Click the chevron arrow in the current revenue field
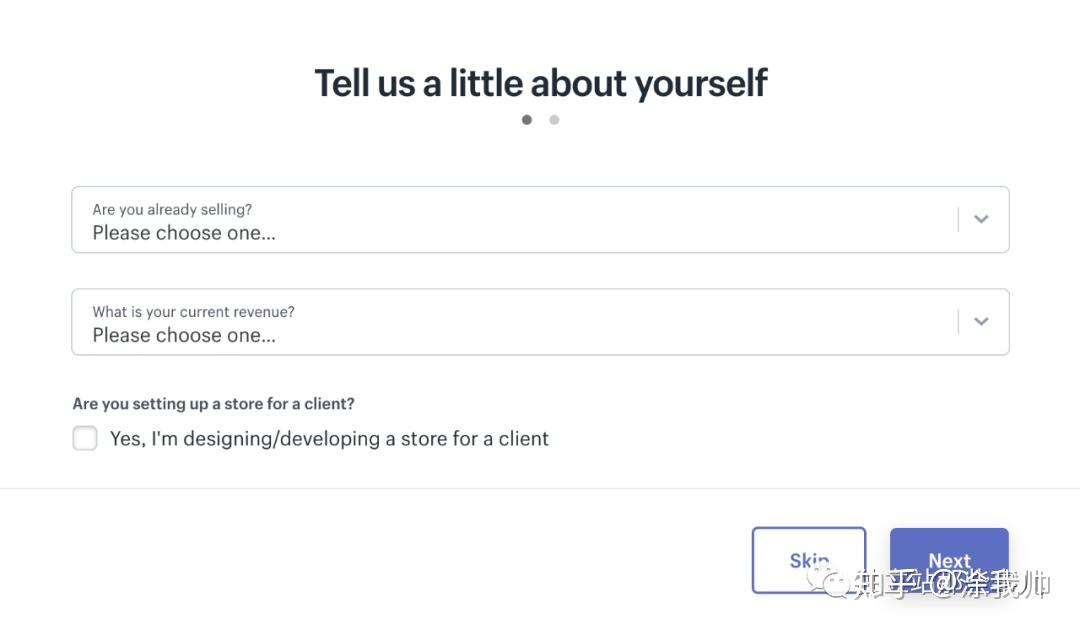1080x630 pixels. (x=981, y=322)
